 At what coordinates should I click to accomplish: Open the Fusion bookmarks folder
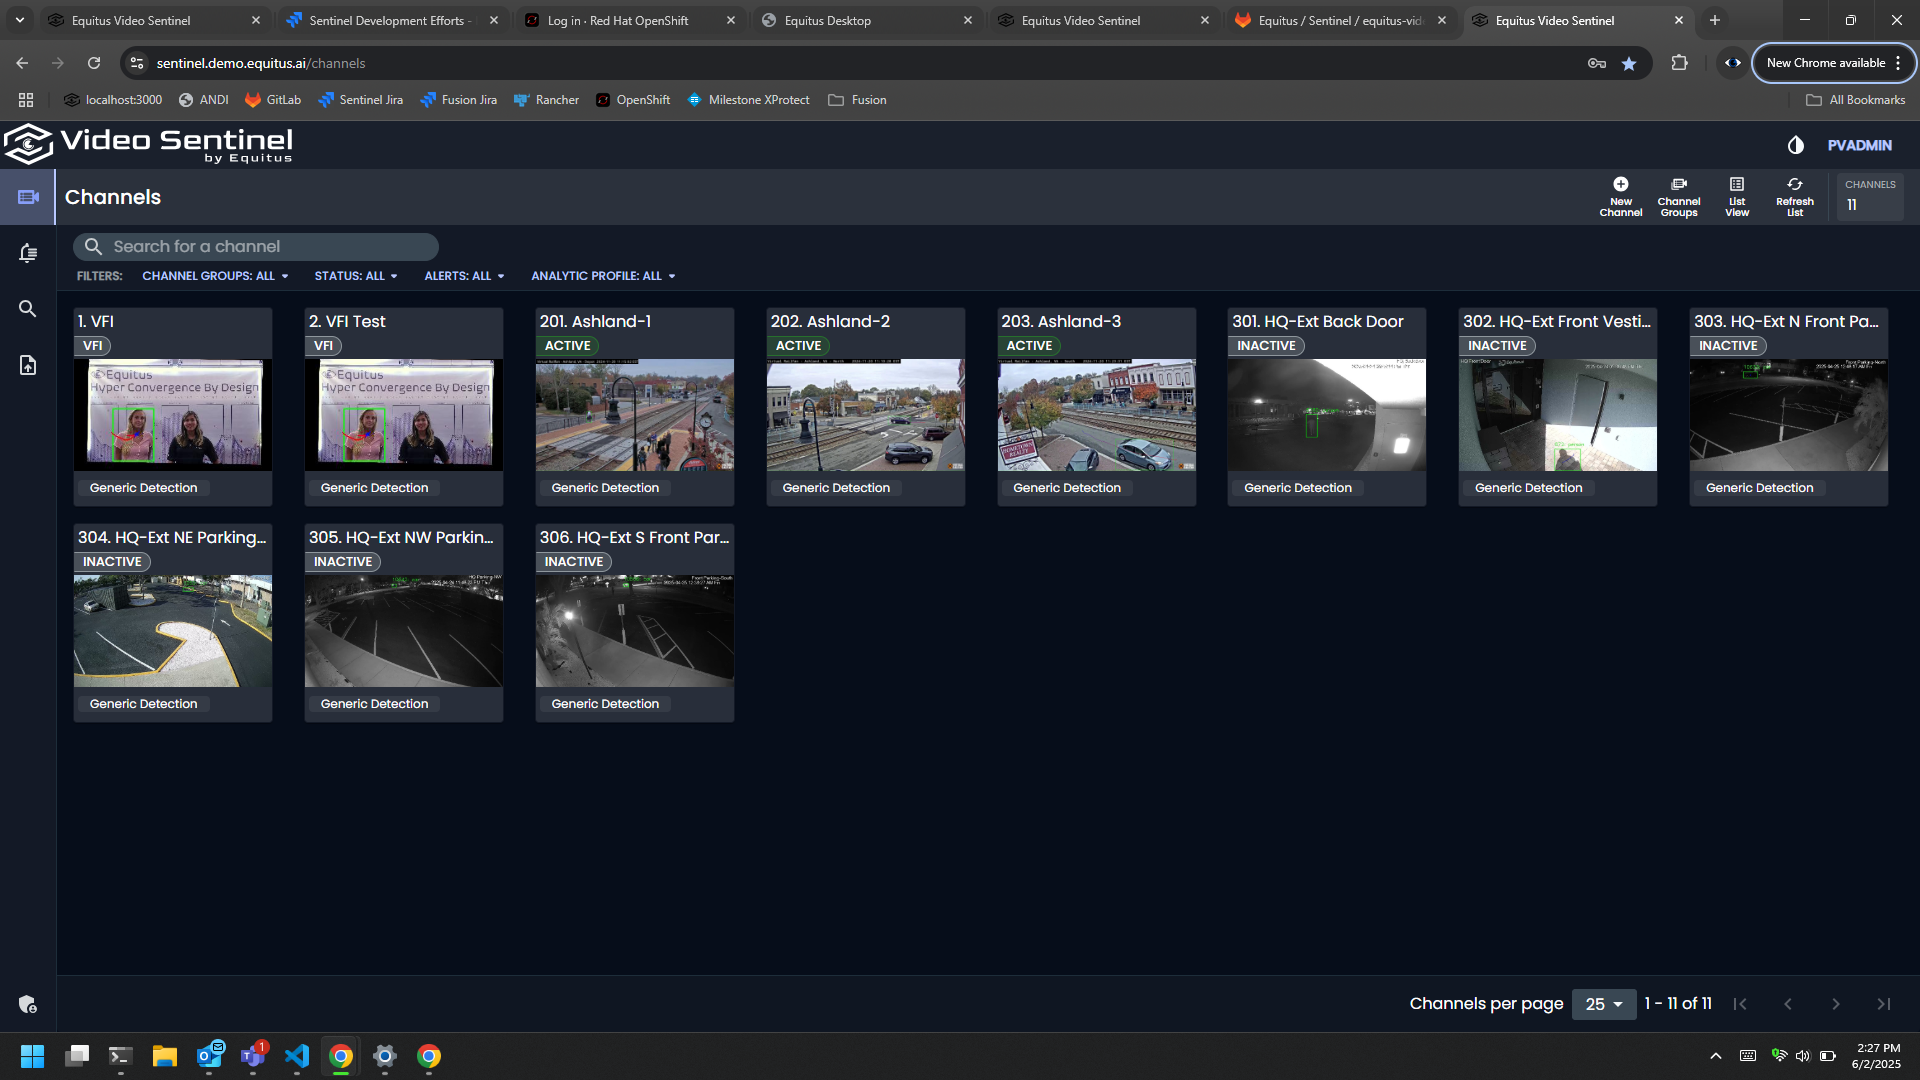pos(857,100)
